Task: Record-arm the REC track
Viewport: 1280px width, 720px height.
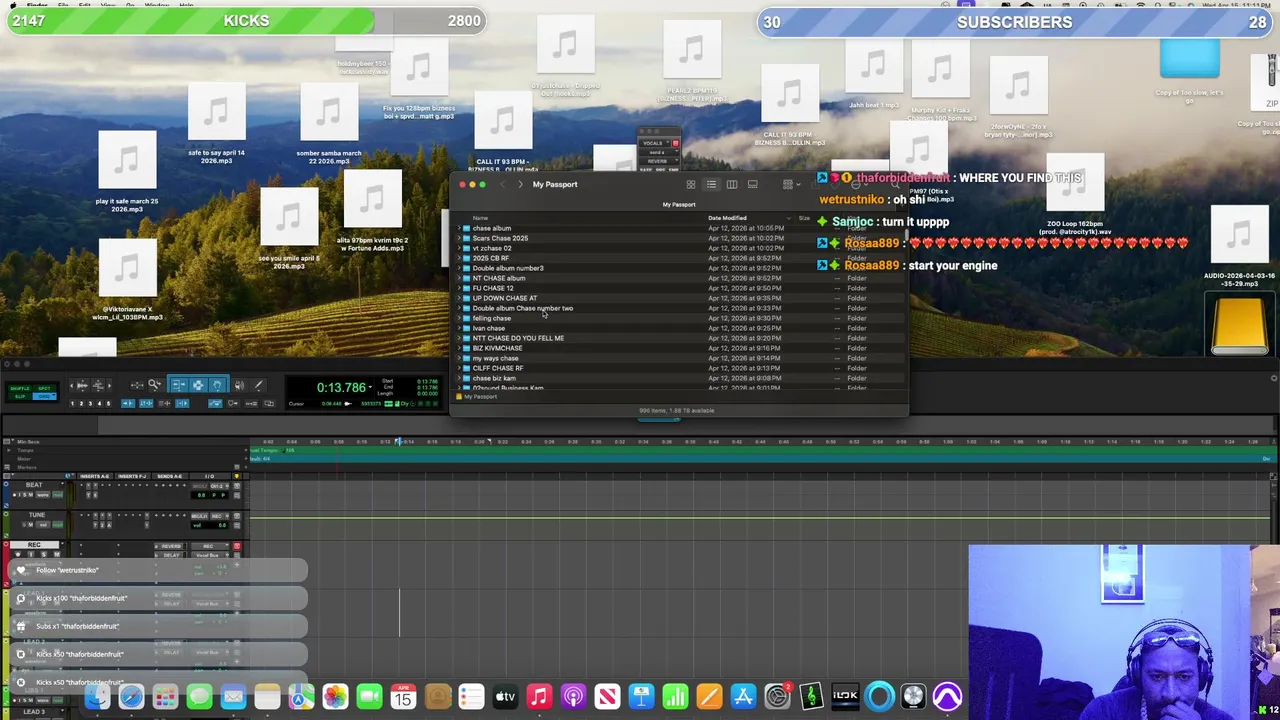Action: [x=18, y=554]
